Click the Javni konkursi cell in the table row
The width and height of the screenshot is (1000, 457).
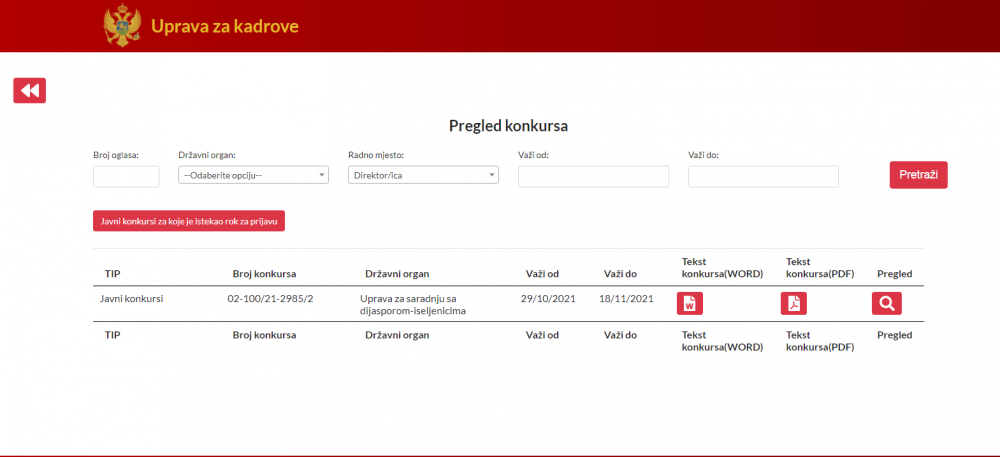[131, 298]
